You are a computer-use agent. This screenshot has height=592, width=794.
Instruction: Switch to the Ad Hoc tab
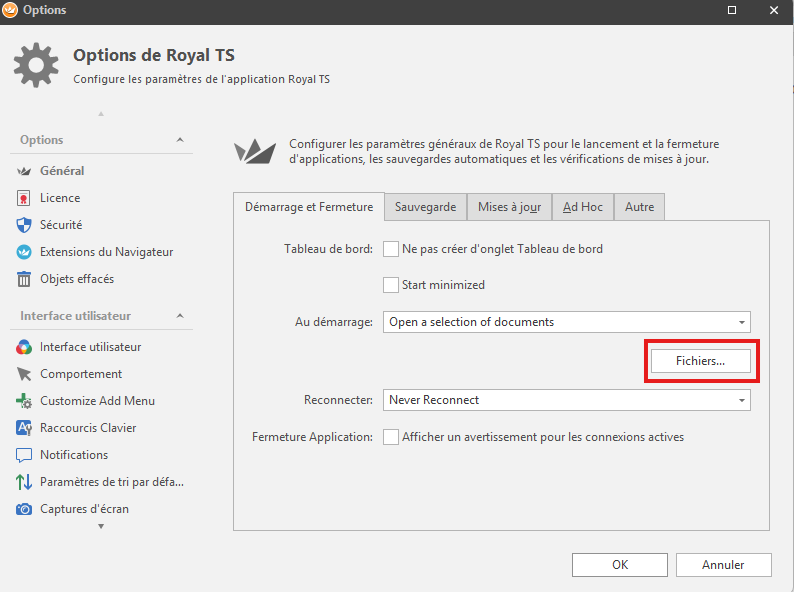tap(583, 207)
